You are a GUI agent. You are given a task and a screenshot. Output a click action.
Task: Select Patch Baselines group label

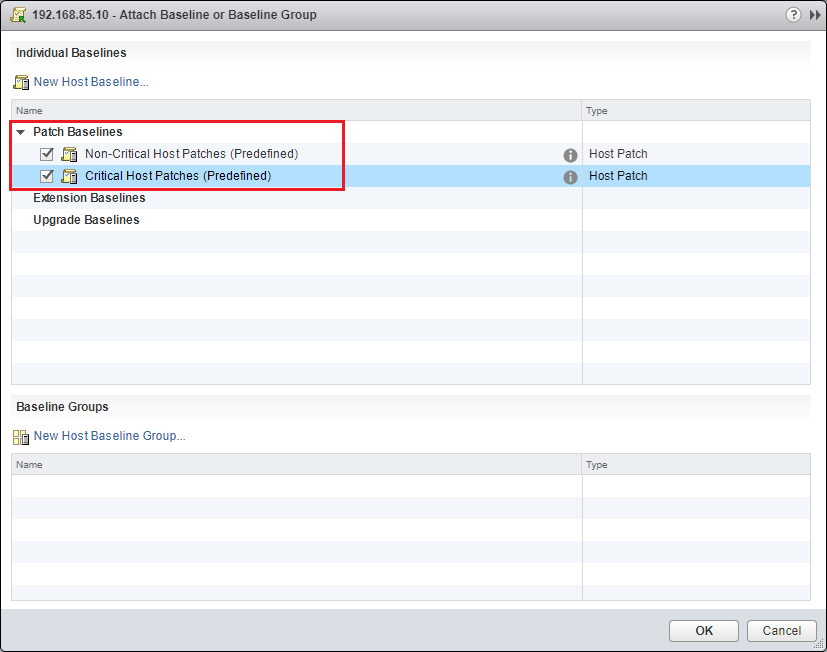78,131
